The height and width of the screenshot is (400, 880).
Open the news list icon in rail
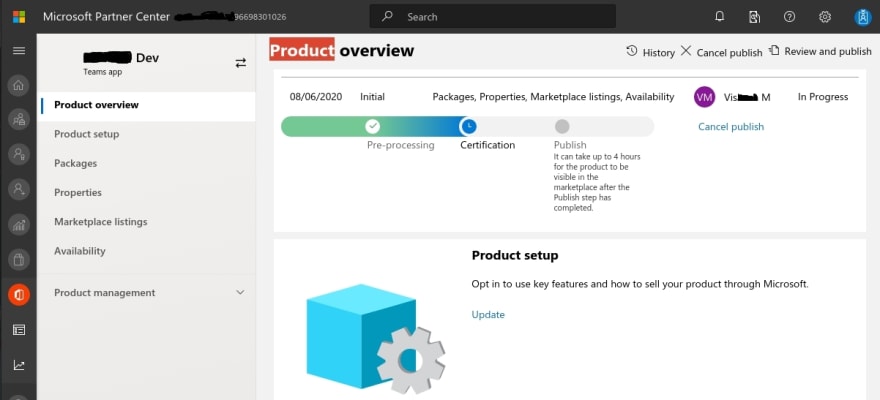tap(19, 330)
